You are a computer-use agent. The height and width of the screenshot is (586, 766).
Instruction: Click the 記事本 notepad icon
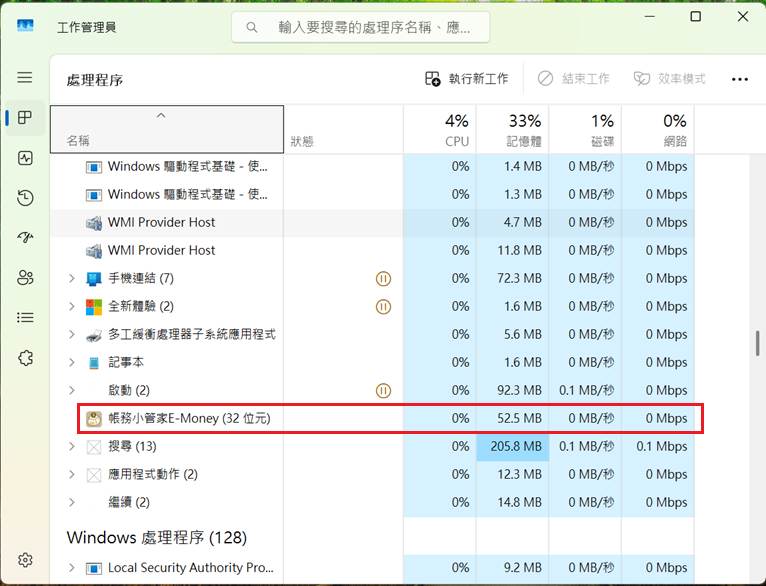point(94,363)
